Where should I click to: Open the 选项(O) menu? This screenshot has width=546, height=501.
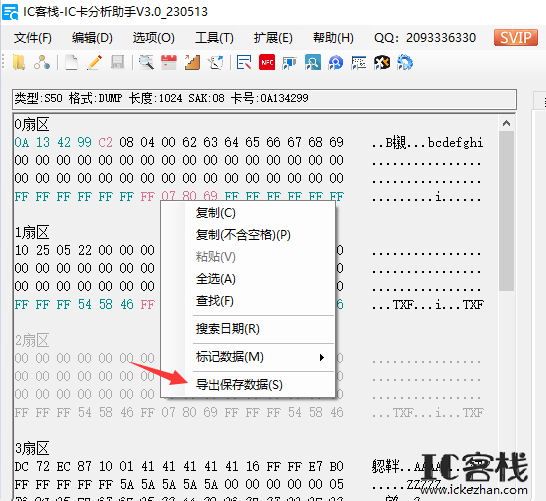pos(154,38)
